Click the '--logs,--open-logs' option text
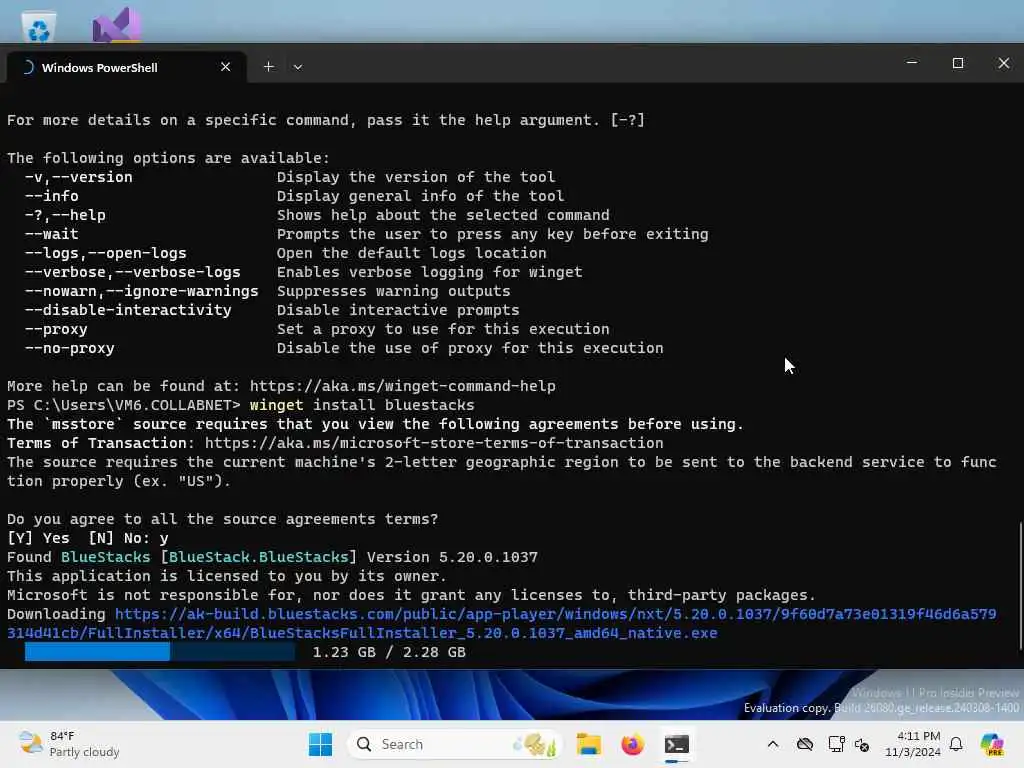 [x=106, y=253]
